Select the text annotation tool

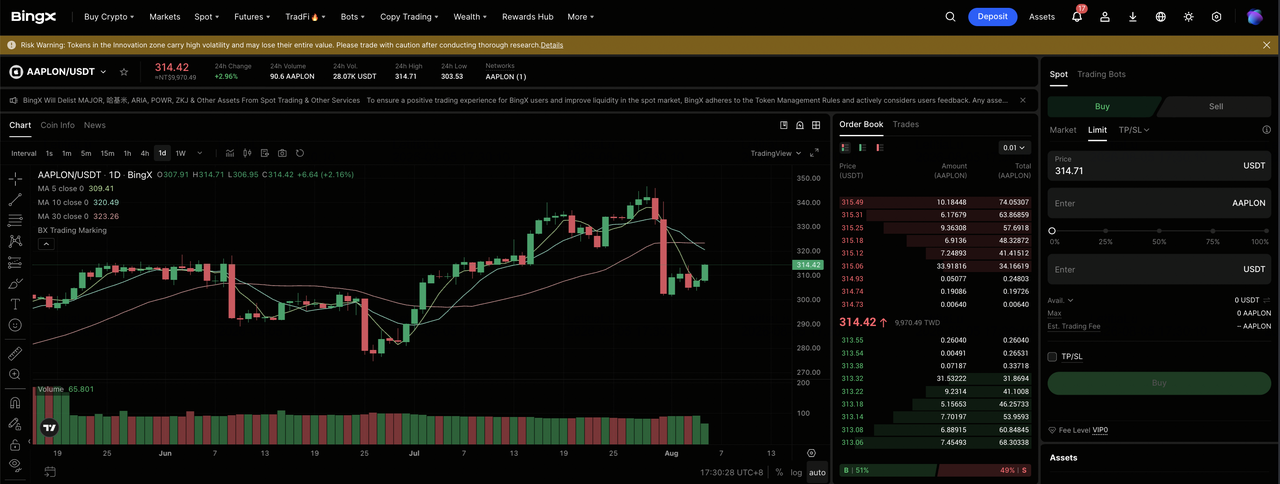point(15,304)
